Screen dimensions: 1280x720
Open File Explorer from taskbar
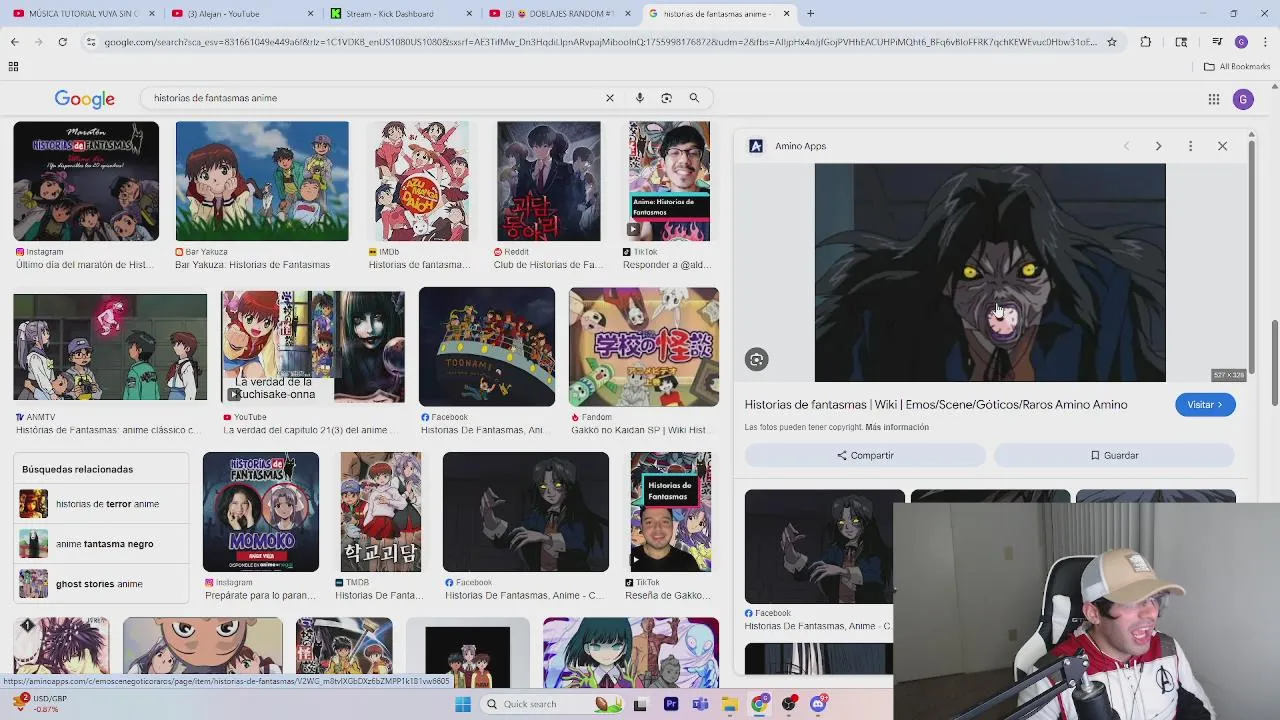click(730, 704)
